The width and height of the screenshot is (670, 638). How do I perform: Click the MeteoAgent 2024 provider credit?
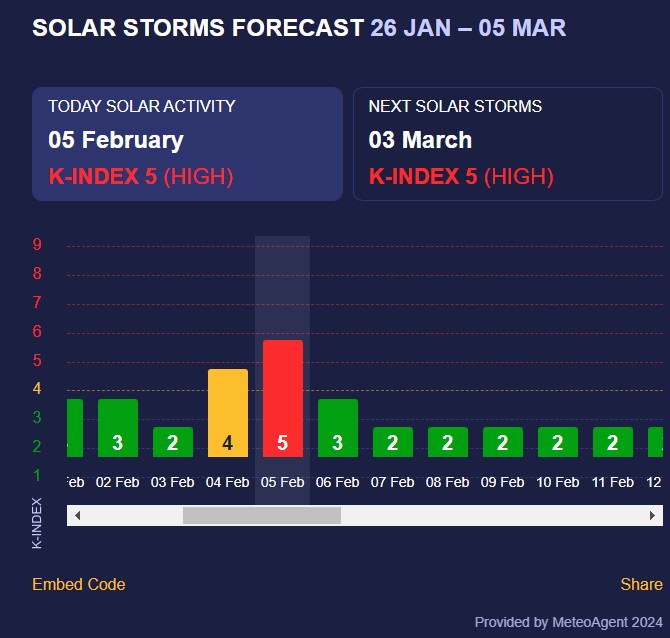click(568, 622)
